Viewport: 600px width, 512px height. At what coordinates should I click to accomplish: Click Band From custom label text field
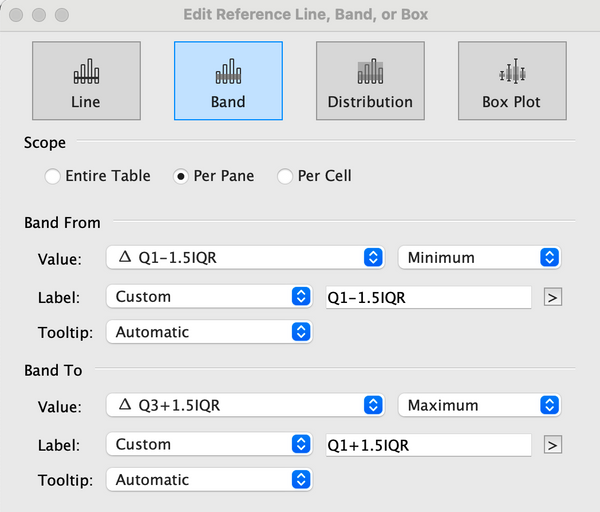pos(428,297)
